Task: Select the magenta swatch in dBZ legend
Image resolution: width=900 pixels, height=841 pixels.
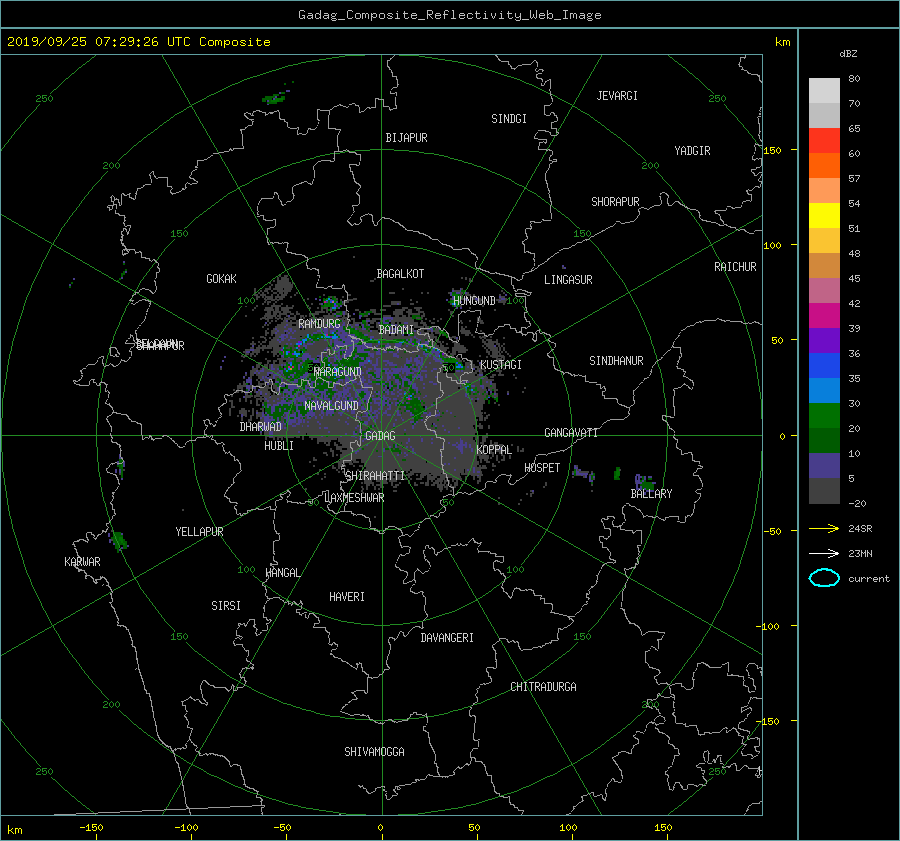Action: pyautogui.click(x=824, y=315)
